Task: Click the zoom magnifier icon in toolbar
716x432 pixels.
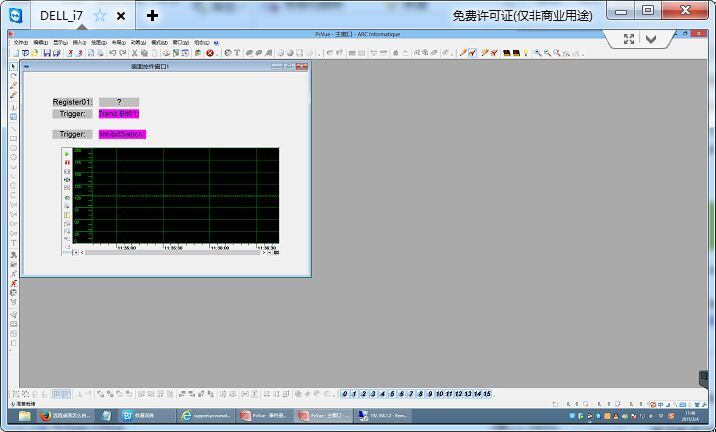Action: pyautogui.click(x=538, y=53)
